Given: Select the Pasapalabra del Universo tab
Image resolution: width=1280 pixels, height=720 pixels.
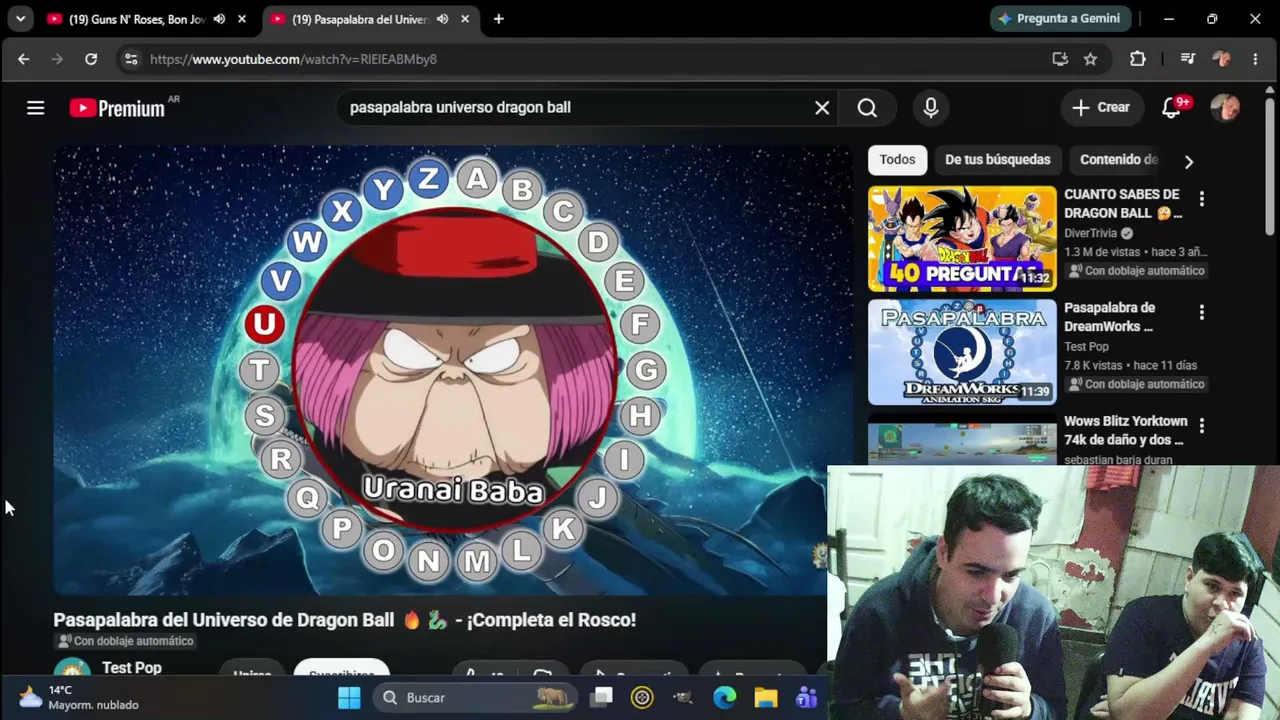Looking at the screenshot, I should (360, 19).
